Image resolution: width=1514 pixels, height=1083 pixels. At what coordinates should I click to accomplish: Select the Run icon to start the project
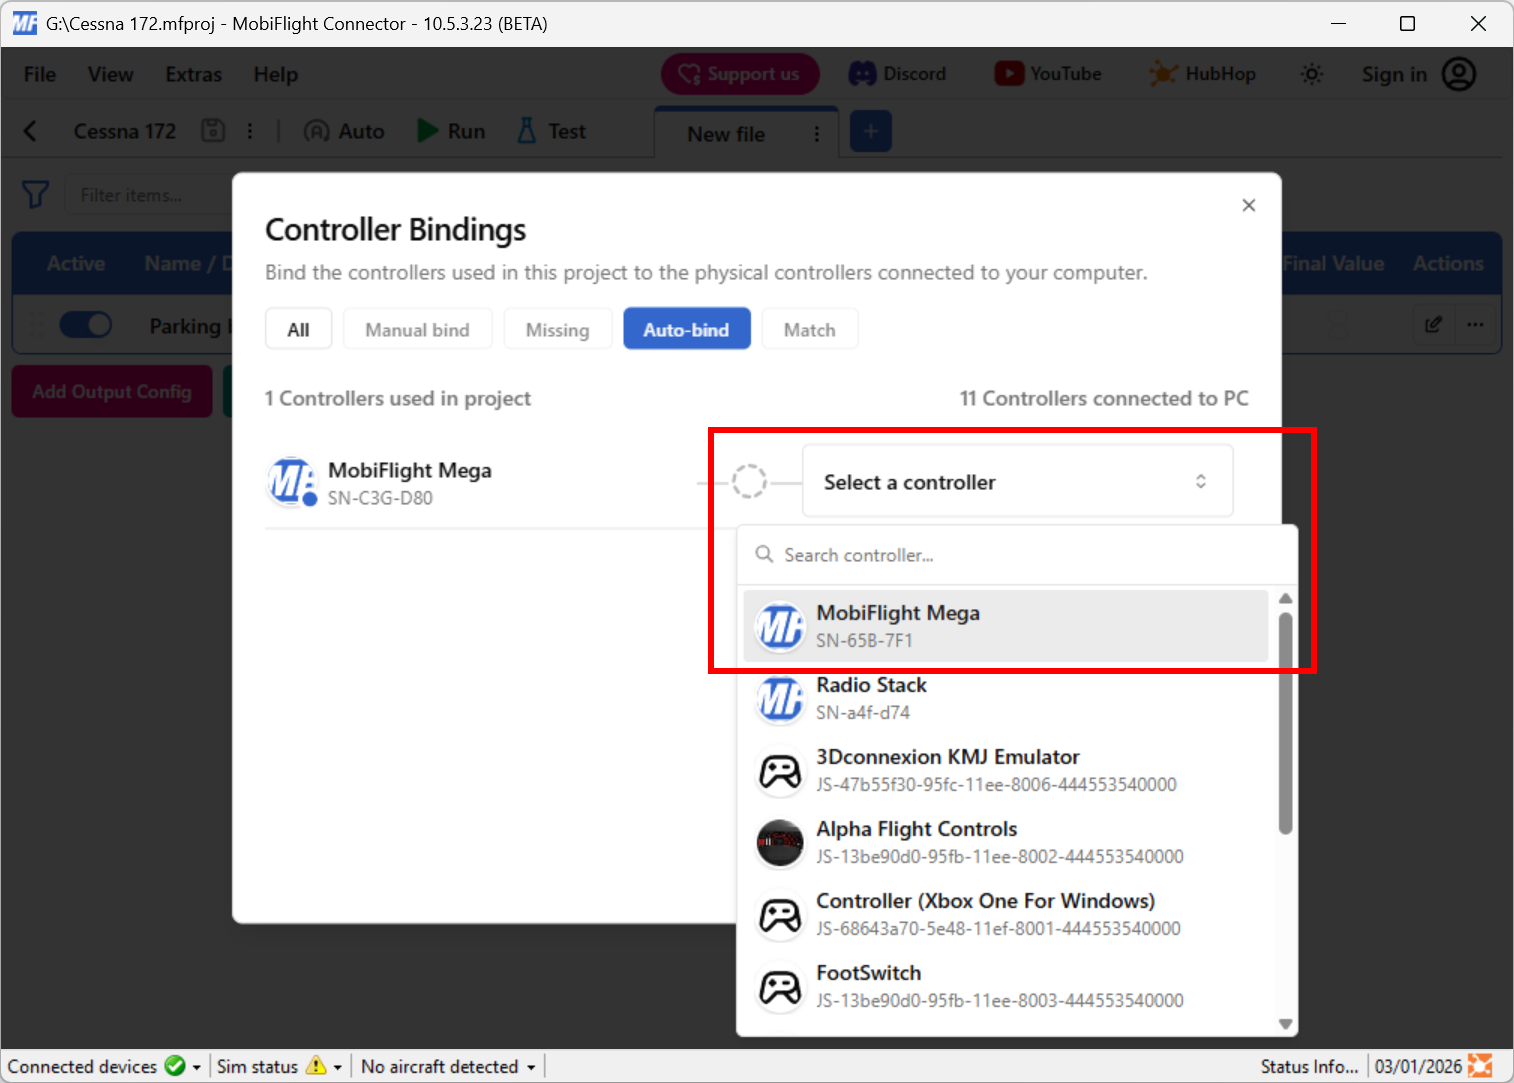(x=428, y=130)
